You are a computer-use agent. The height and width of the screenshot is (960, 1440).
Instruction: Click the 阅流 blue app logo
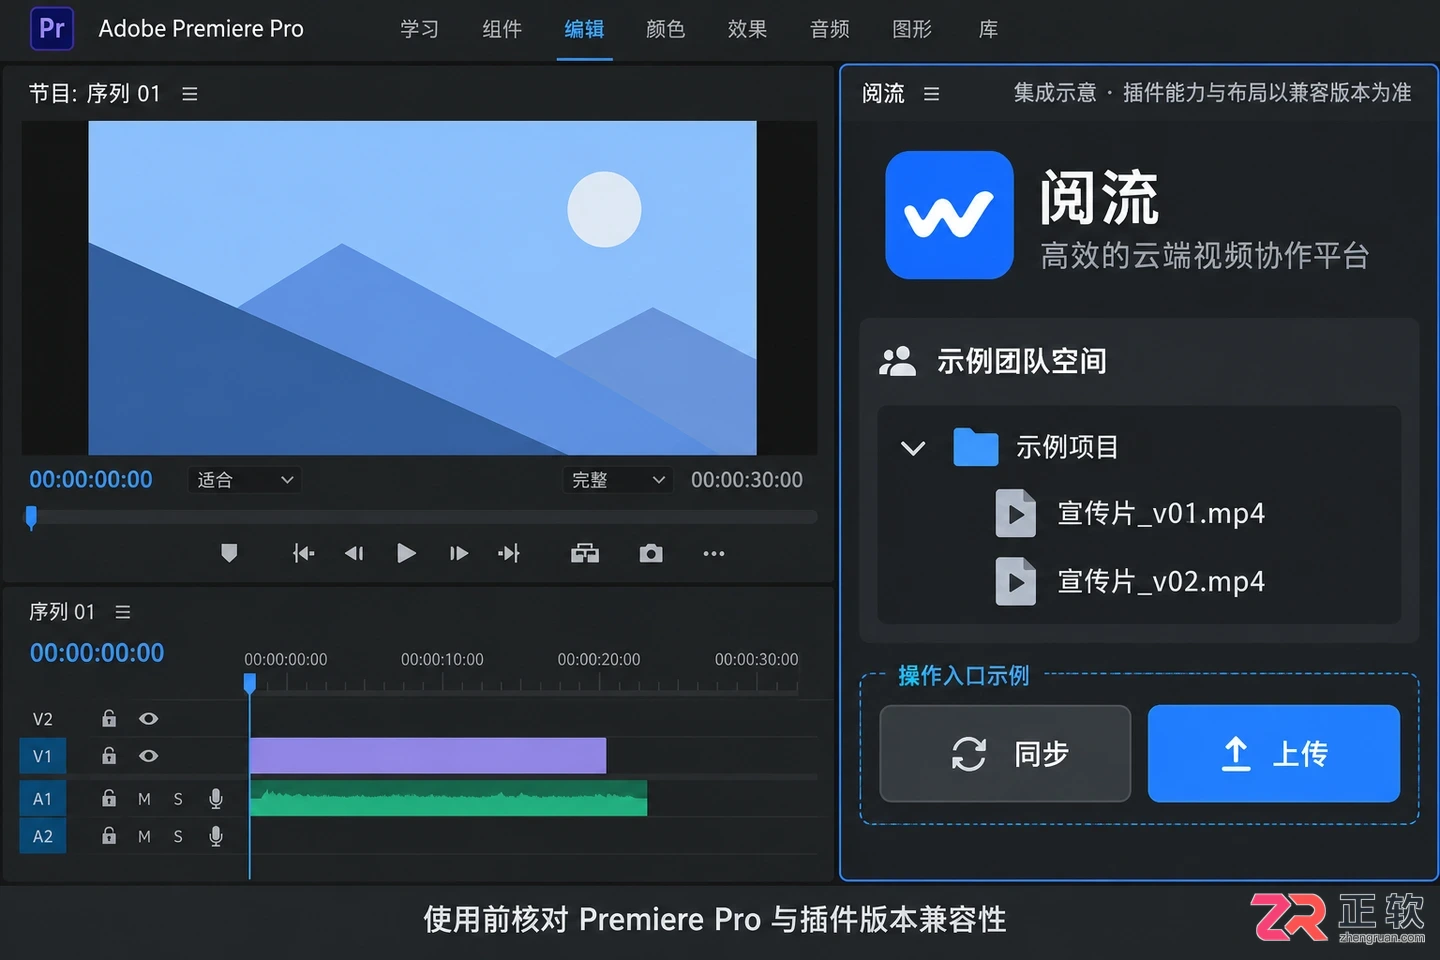[x=949, y=215]
